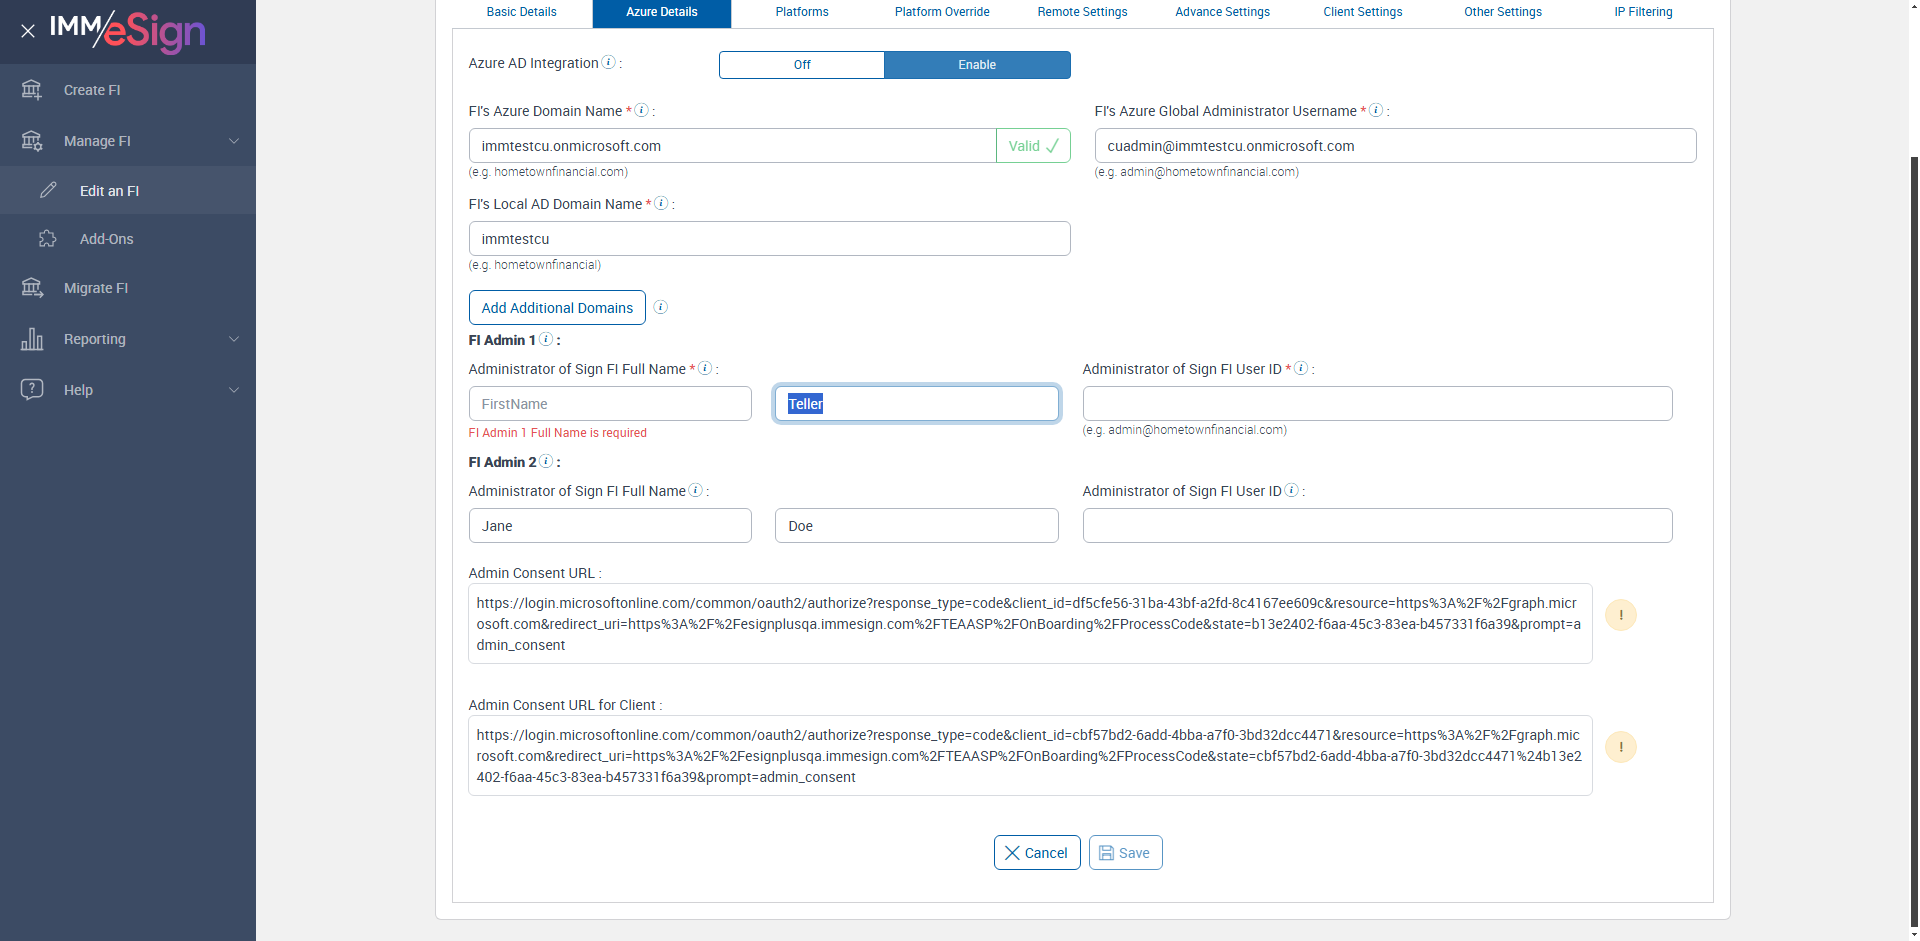Viewport: 1920px width, 941px height.
Task: Go to the Platform Override tab
Action: (942, 13)
